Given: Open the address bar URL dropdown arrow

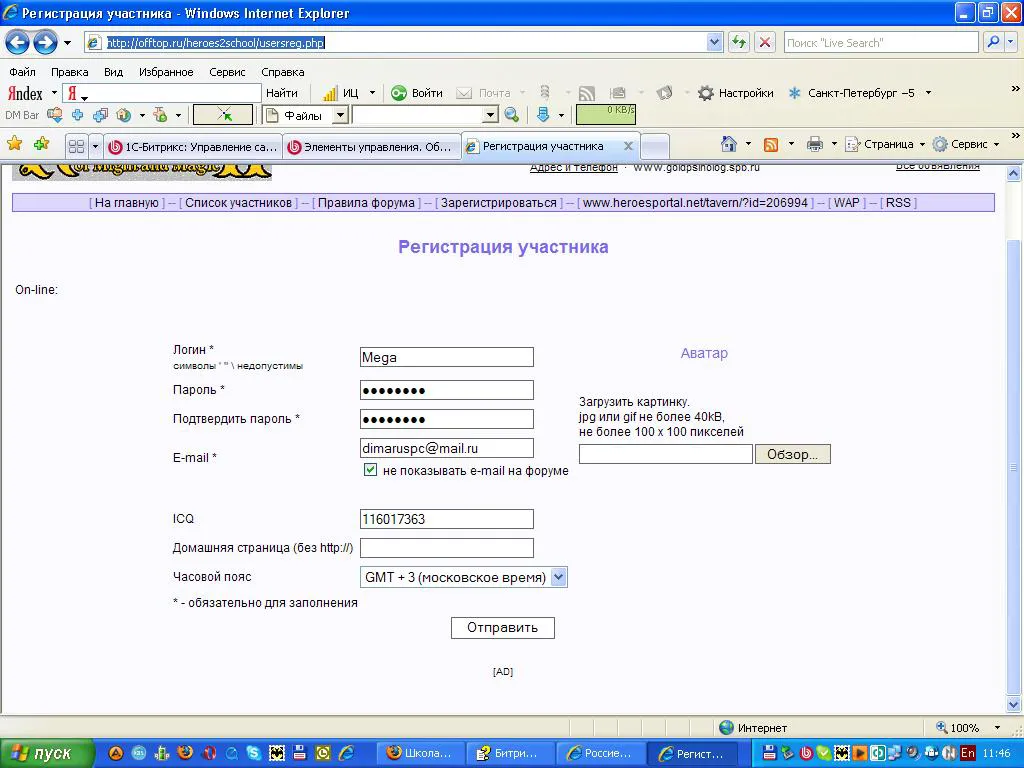Looking at the screenshot, I should point(714,42).
